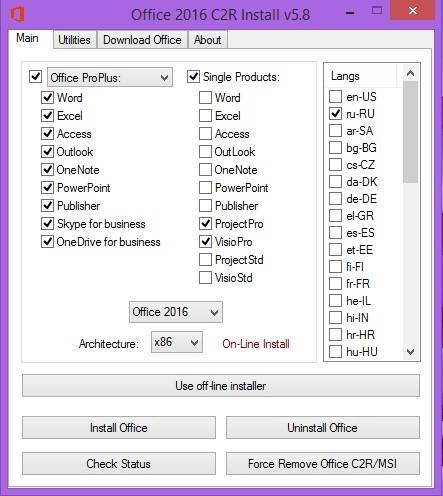Viewport: 443px width, 496px height.
Task: Click the Uninstall Office button
Action: pyautogui.click(x=323, y=427)
